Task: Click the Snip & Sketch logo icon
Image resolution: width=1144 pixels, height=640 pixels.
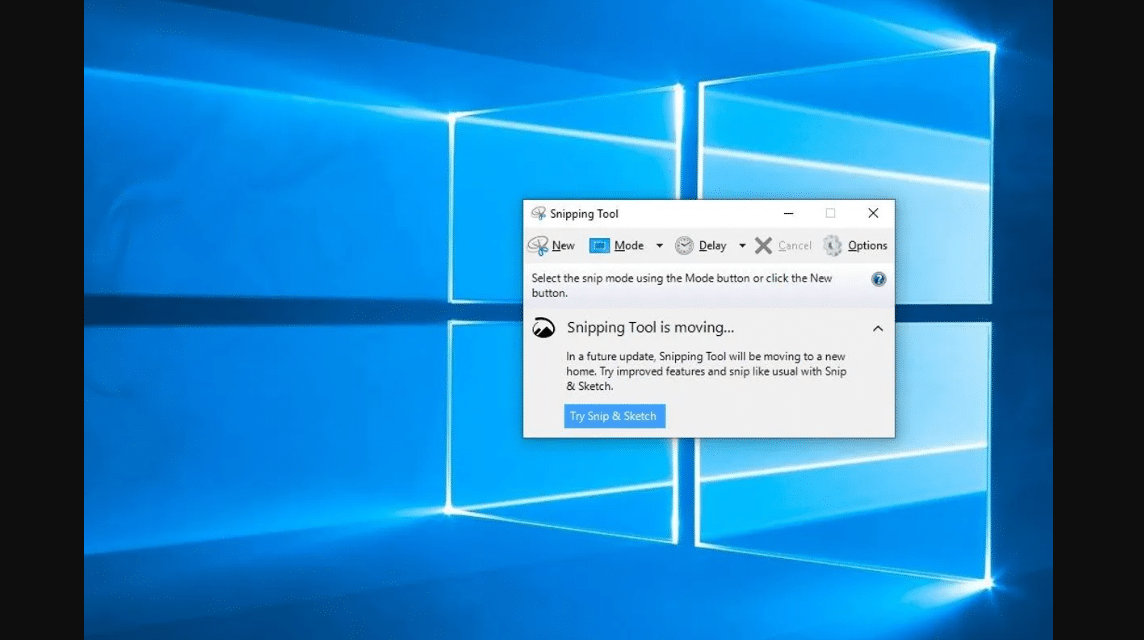Action: point(544,328)
